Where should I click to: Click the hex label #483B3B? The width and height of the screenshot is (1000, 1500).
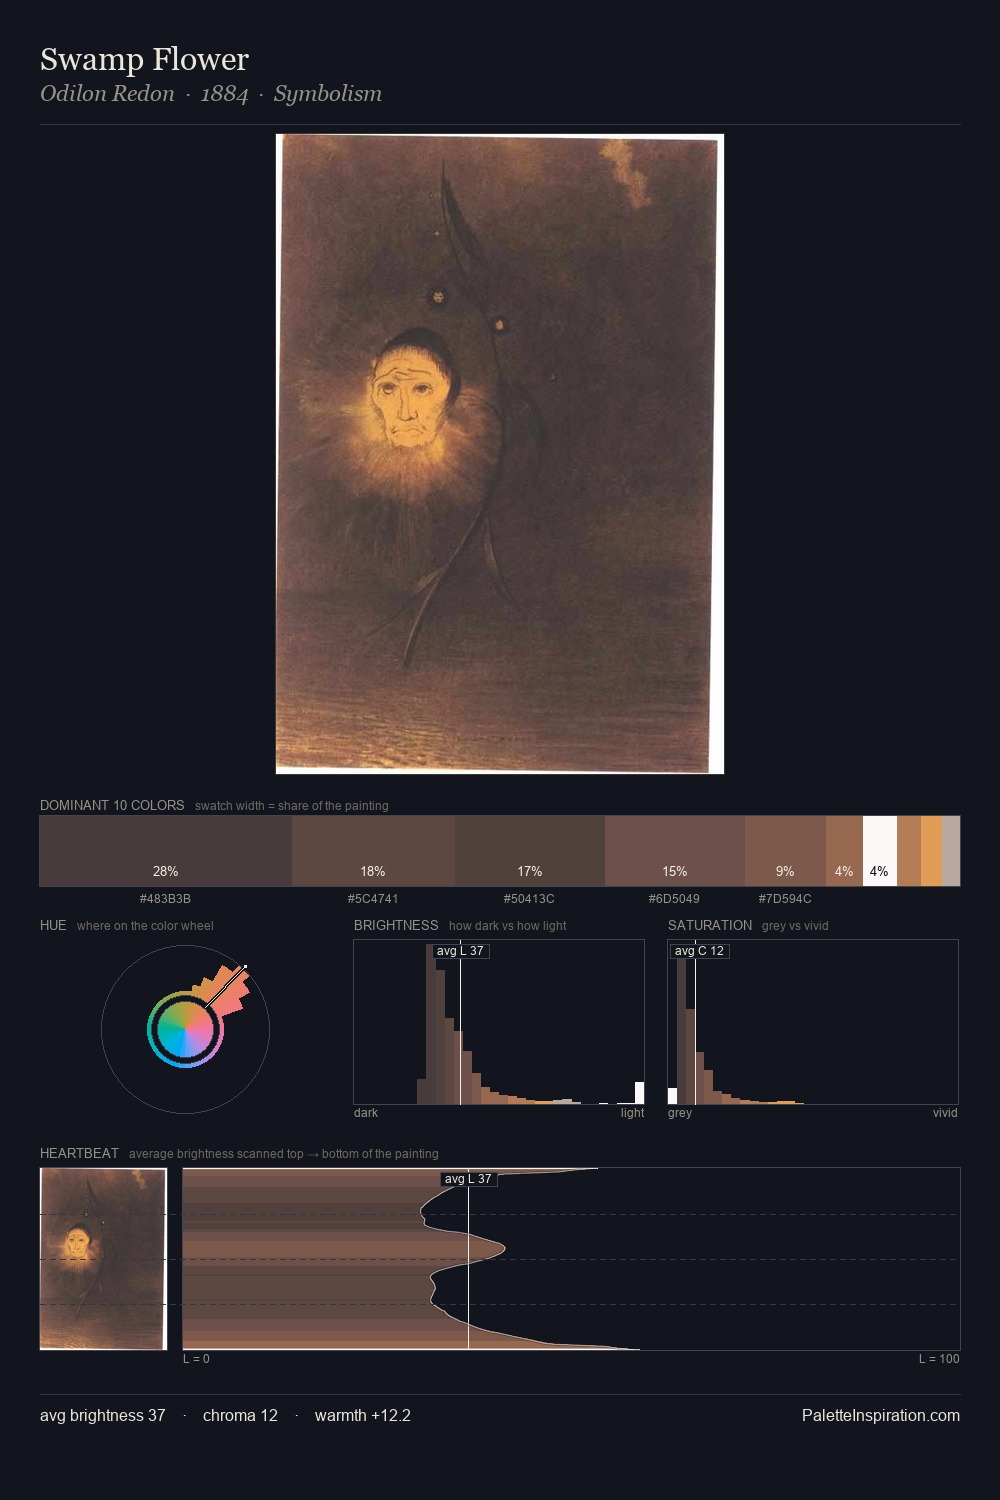[x=165, y=899]
